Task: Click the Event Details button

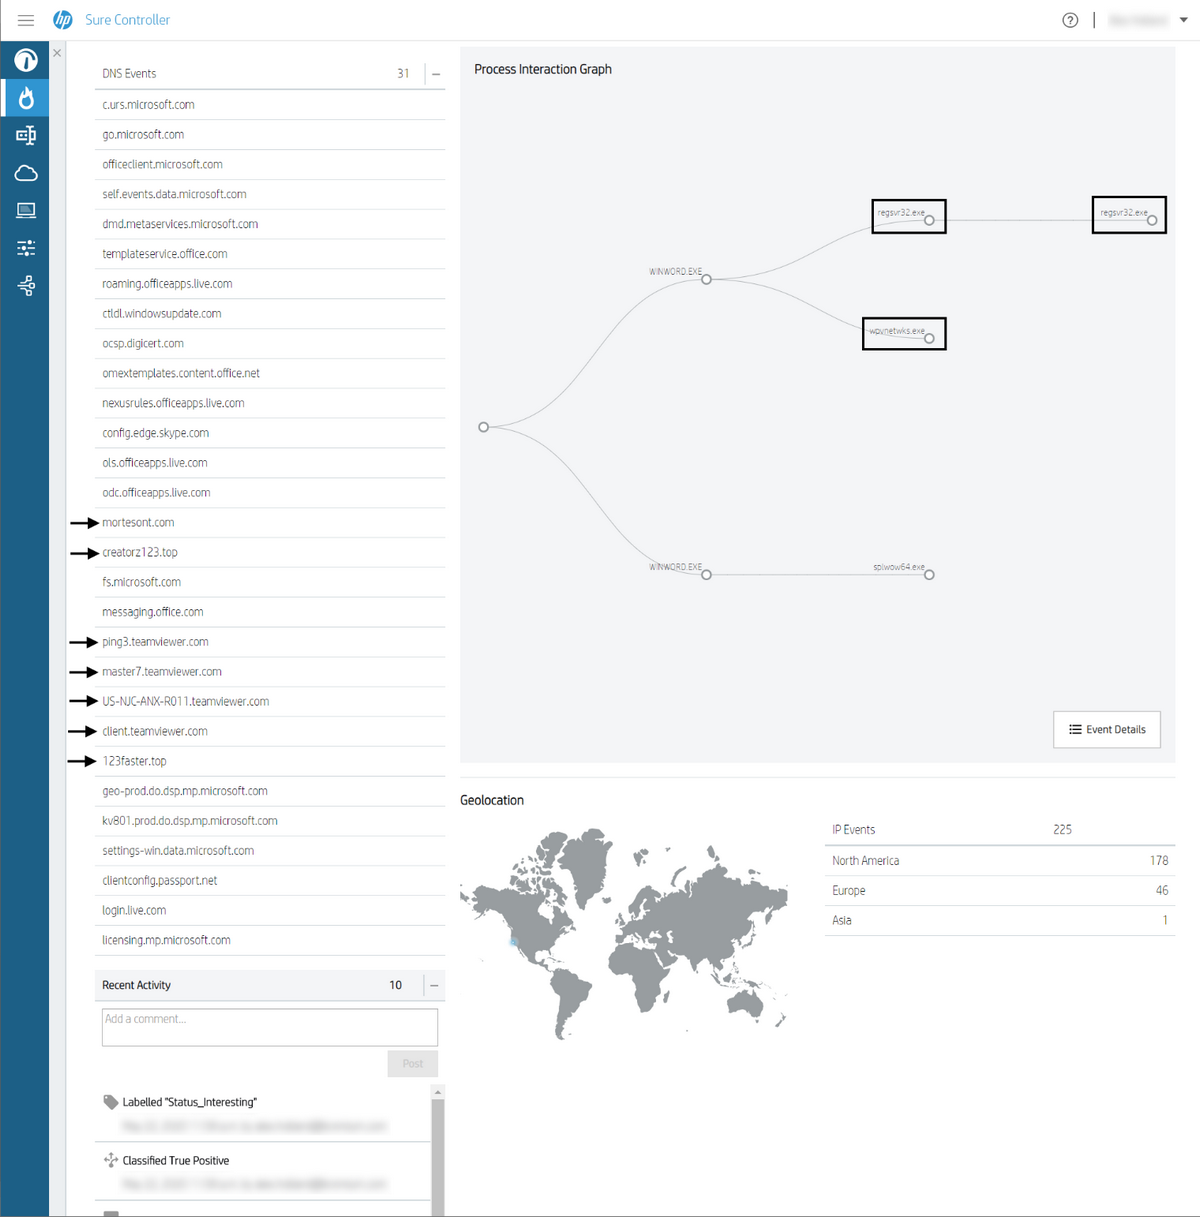Action: (1107, 729)
